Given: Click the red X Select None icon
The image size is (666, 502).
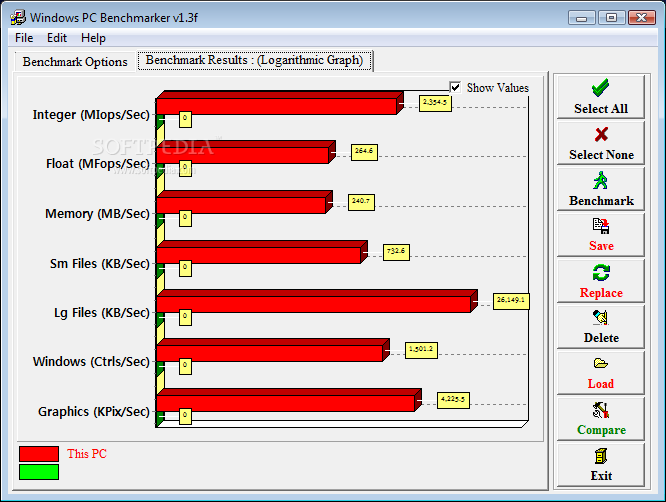Looking at the screenshot, I should pyautogui.click(x=601, y=135).
